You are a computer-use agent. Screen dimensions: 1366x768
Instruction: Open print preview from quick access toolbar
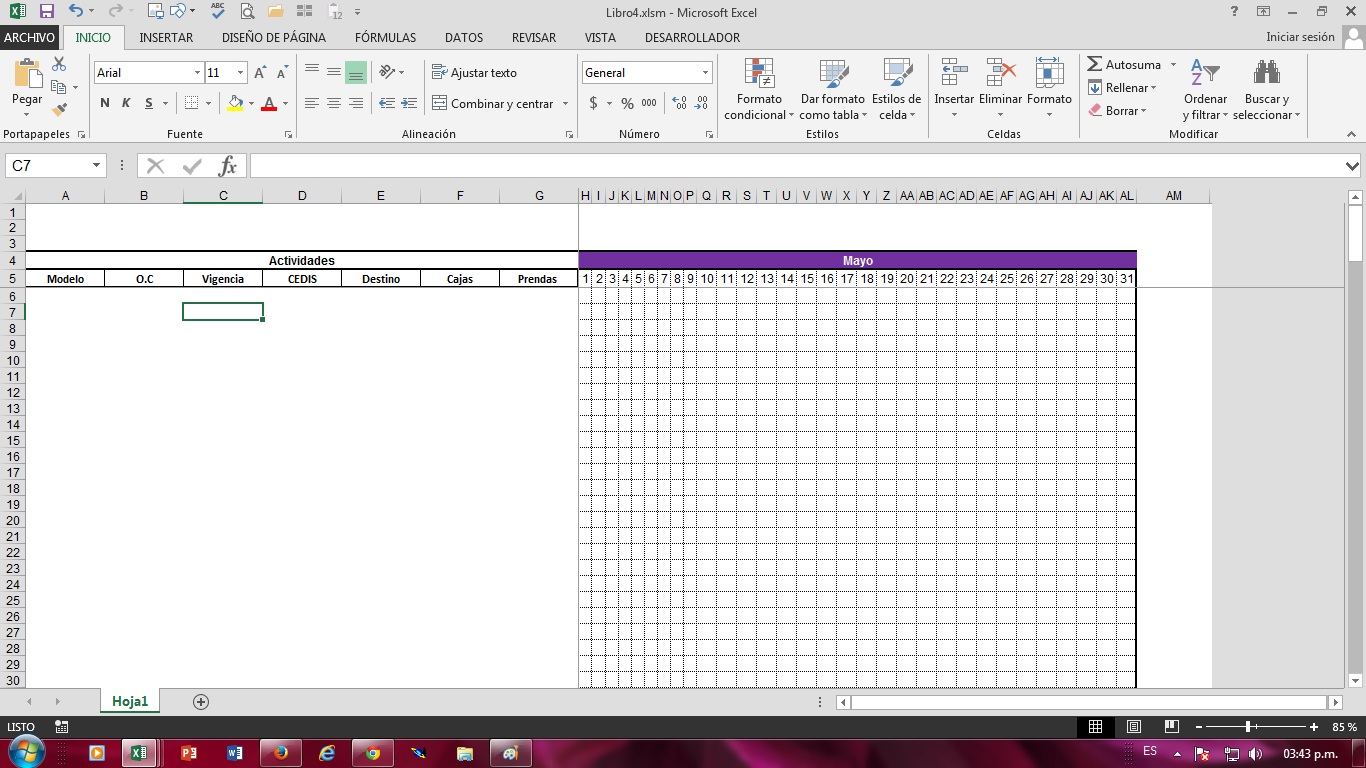click(246, 12)
